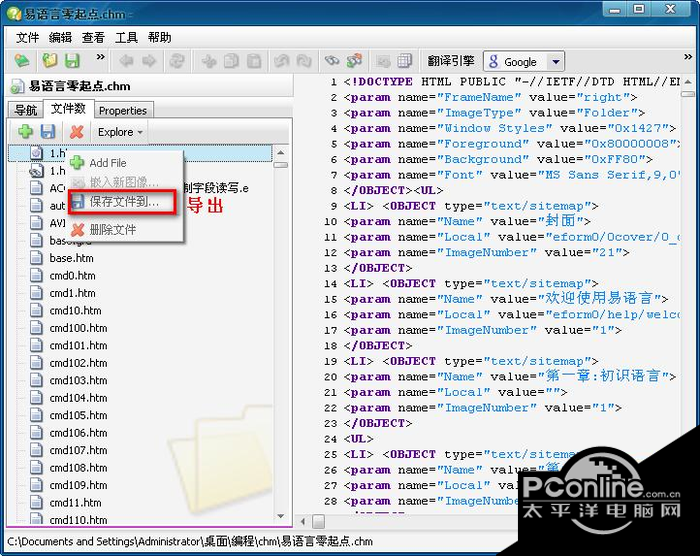The image size is (700, 556).
Task: Open the 文件 menu
Action: point(27,38)
